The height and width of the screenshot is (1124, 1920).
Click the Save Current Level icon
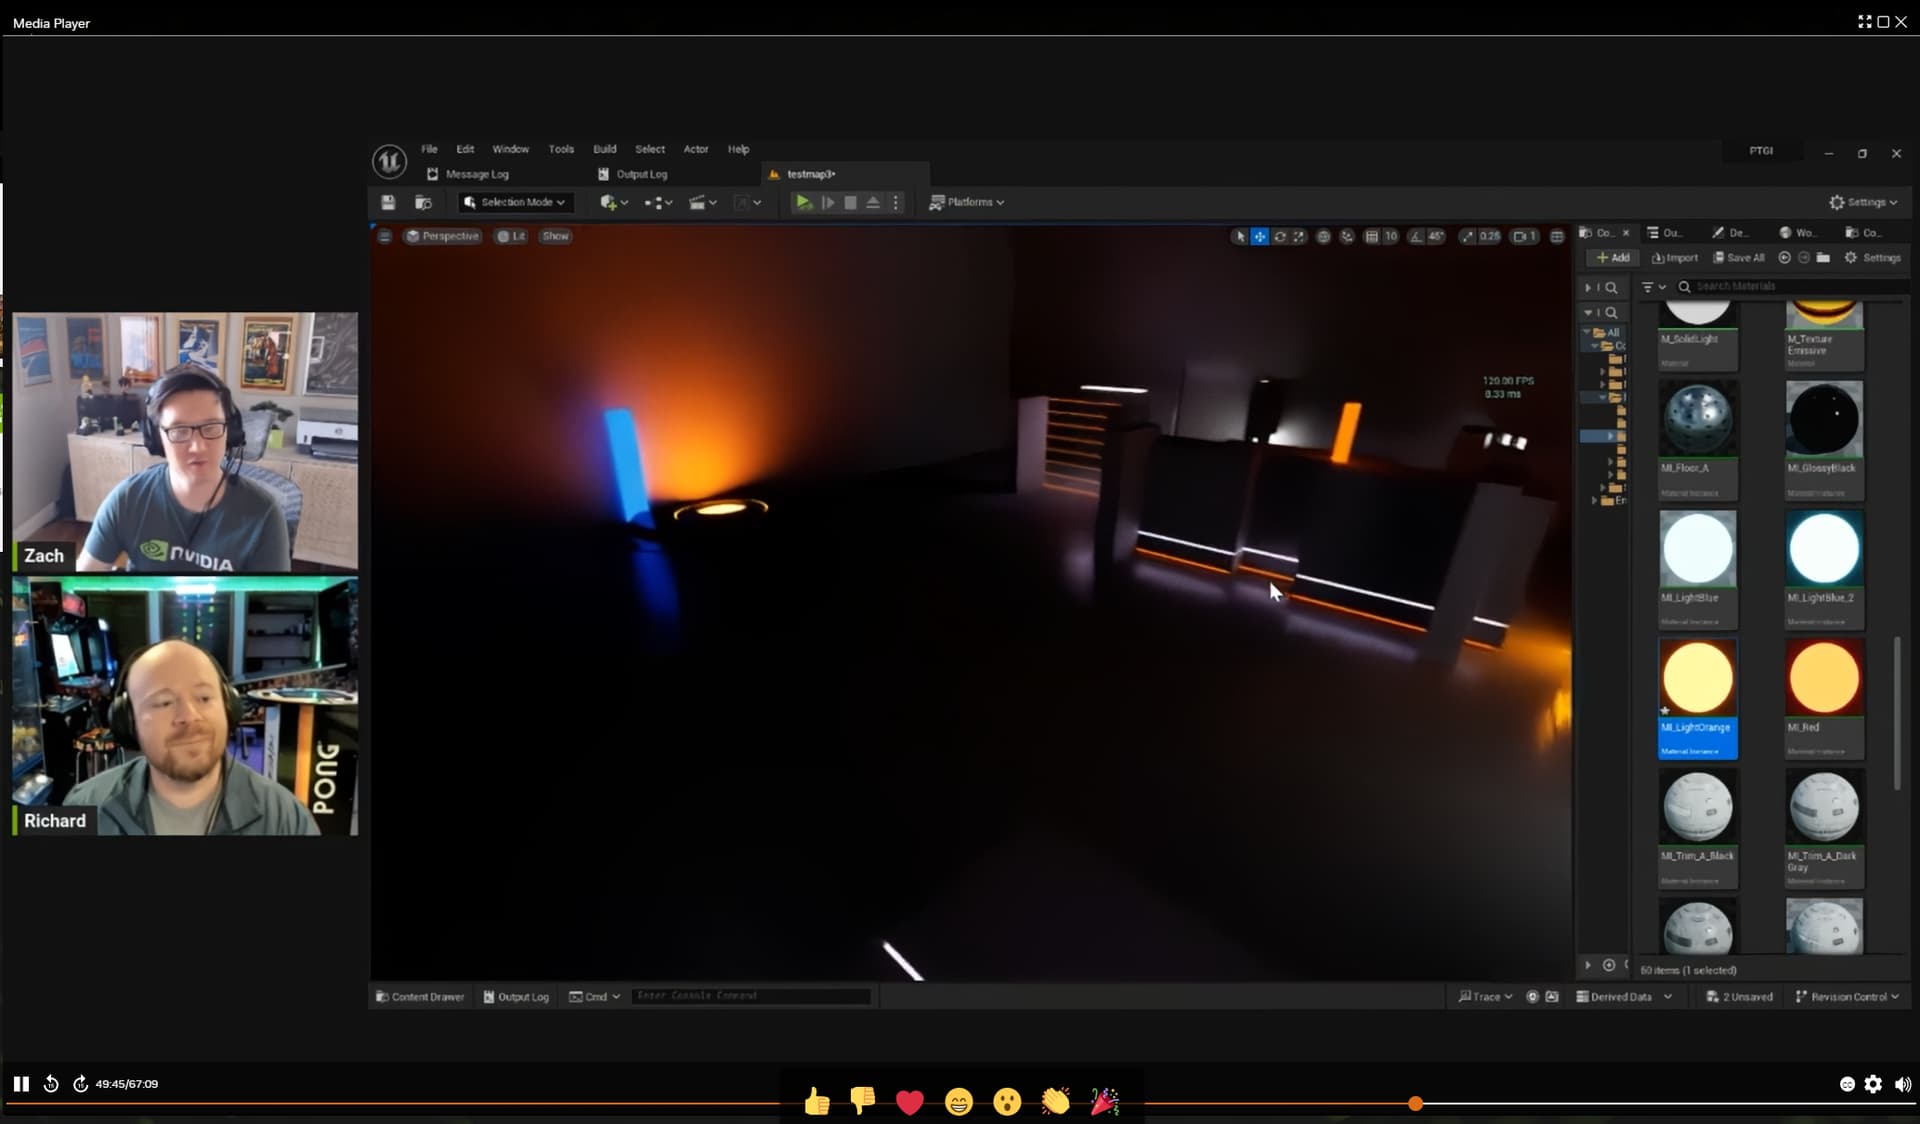point(389,202)
